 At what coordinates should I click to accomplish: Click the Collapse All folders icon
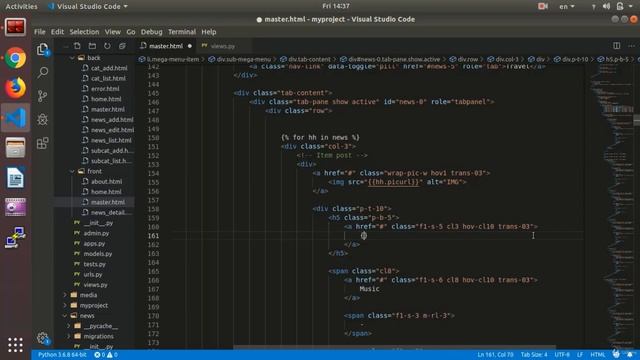click(x=122, y=46)
